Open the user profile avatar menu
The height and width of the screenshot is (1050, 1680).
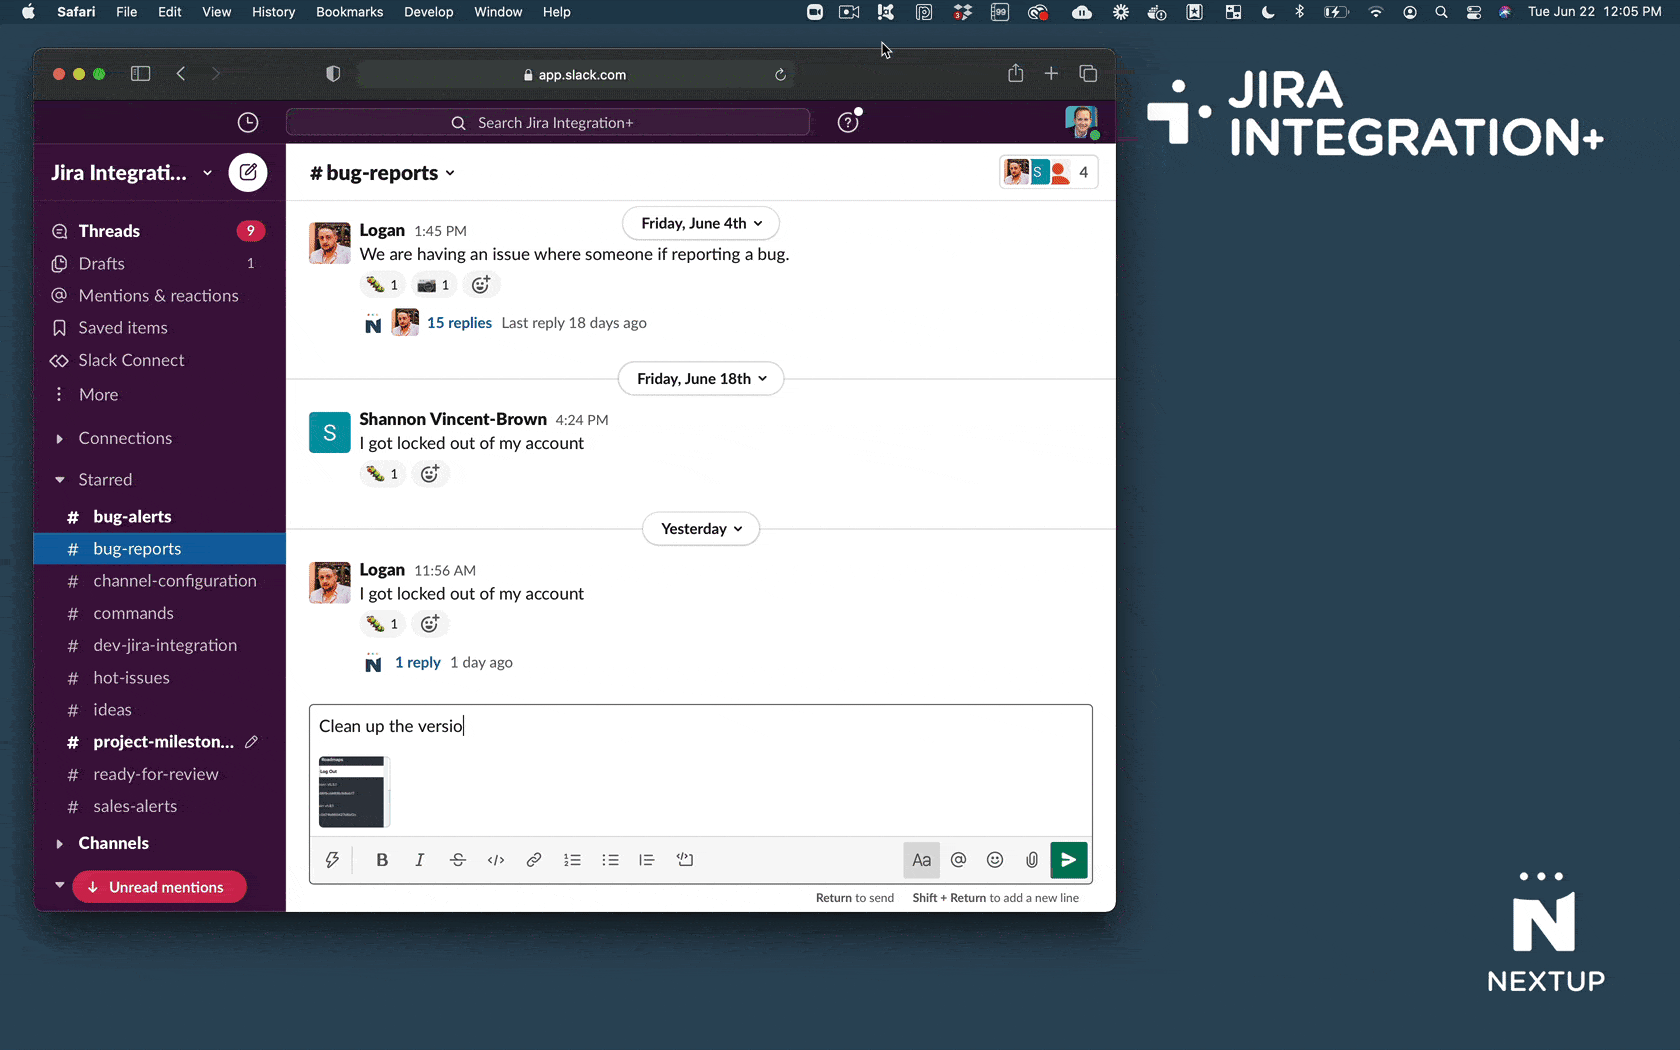coord(1081,122)
